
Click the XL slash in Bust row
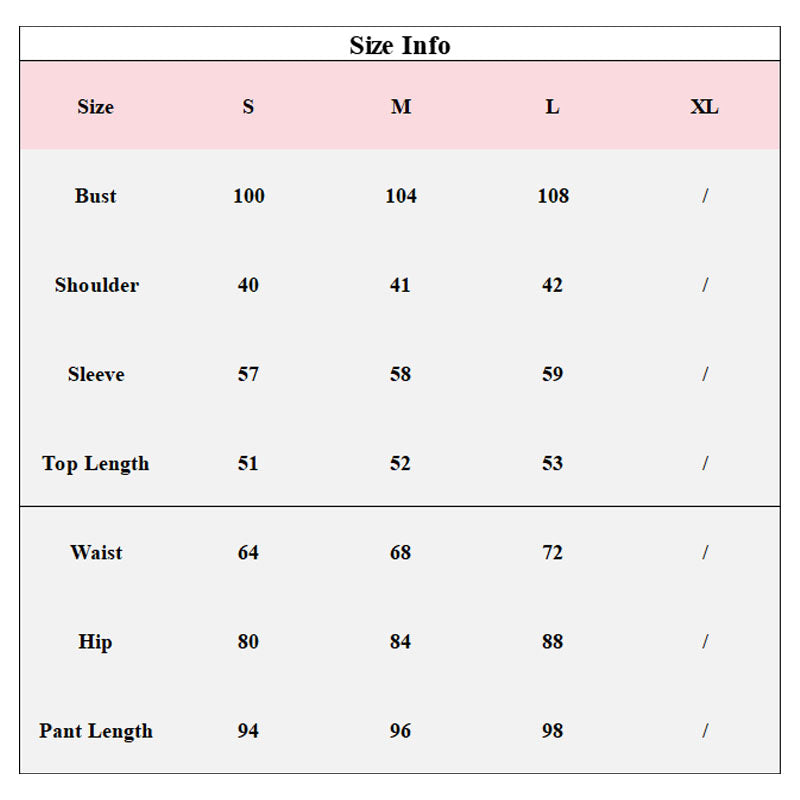click(x=704, y=196)
